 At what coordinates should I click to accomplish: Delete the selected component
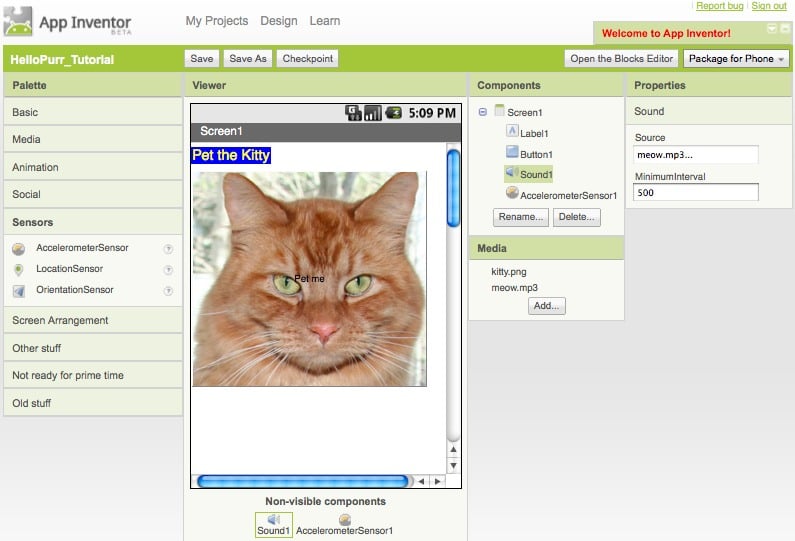tap(576, 217)
